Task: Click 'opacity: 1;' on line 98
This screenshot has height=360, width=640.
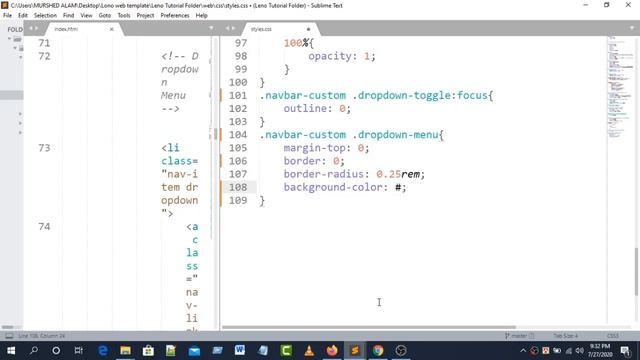Action: pos(342,56)
